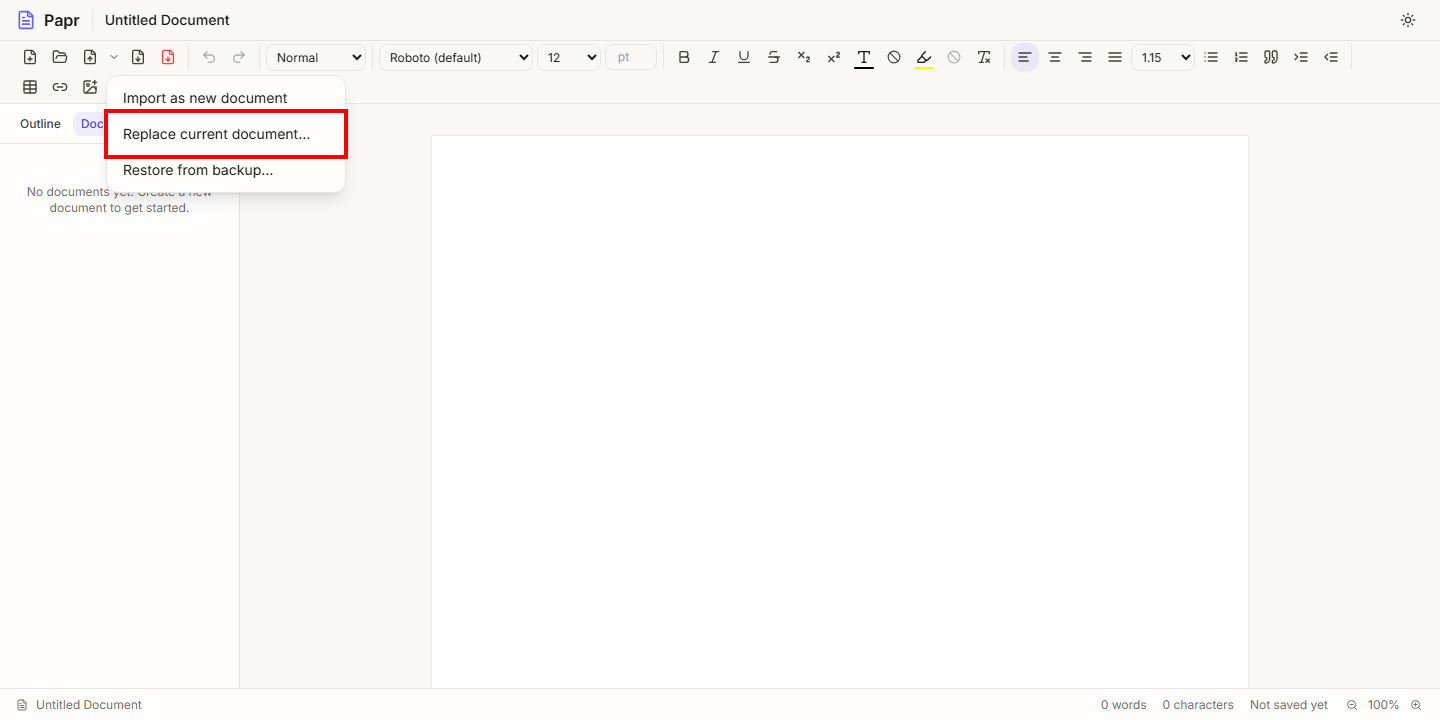The height and width of the screenshot is (720, 1440).
Task: Click inside the blank document page
Action: (840, 411)
